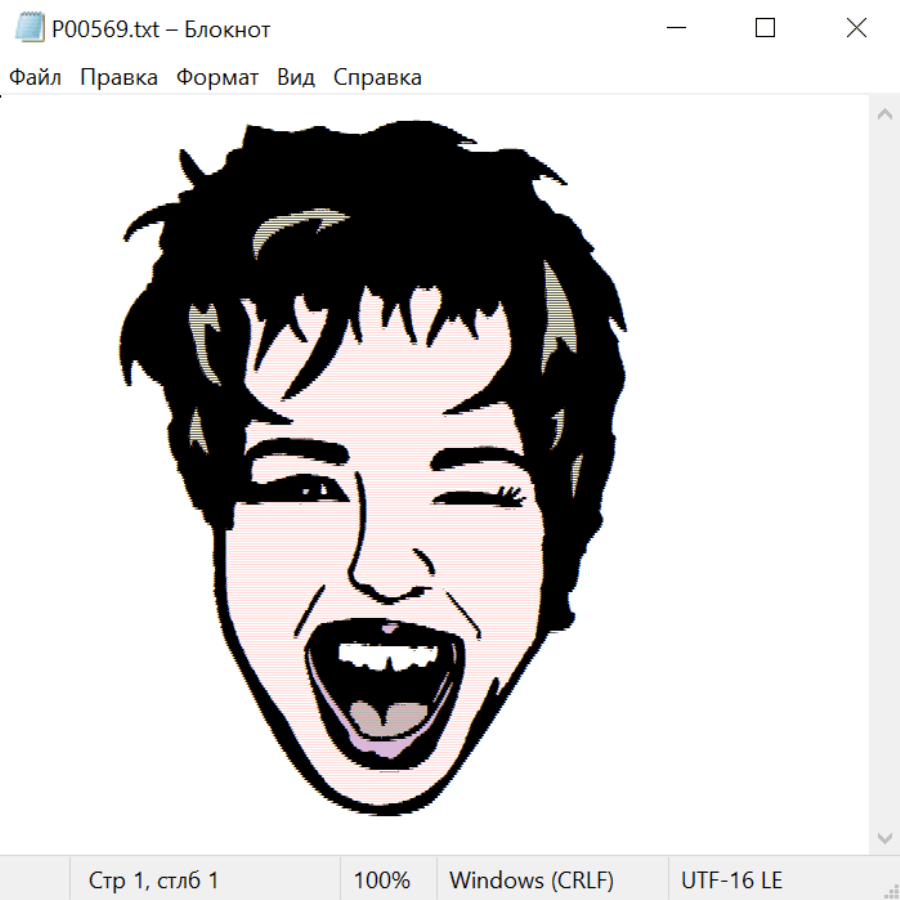The width and height of the screenshot is (900, 900).
Task: Open the Вид menu
Action: pyautogui.click(x=295, y=78)
